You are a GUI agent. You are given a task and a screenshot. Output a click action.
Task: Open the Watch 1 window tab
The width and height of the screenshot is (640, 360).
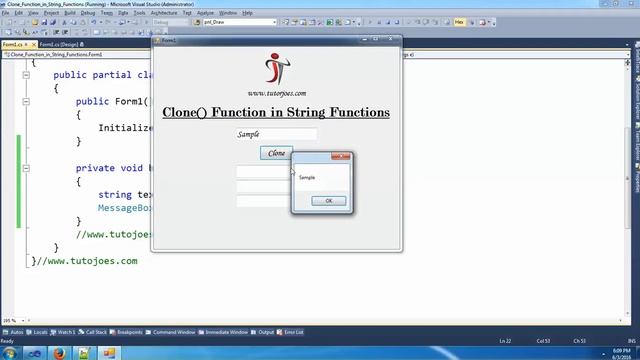coord(63,332)
